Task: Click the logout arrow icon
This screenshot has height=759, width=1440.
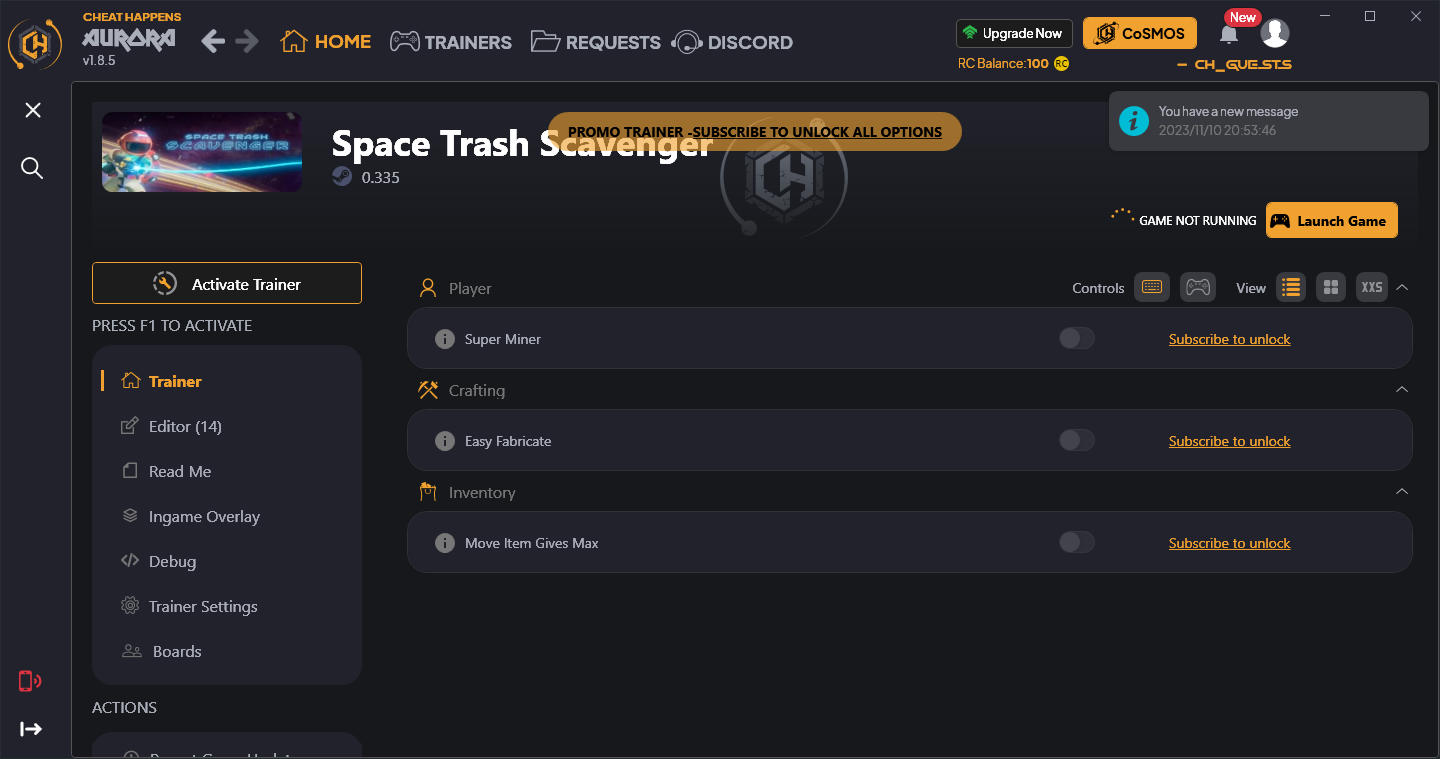Action: click(x=31, y=729)
